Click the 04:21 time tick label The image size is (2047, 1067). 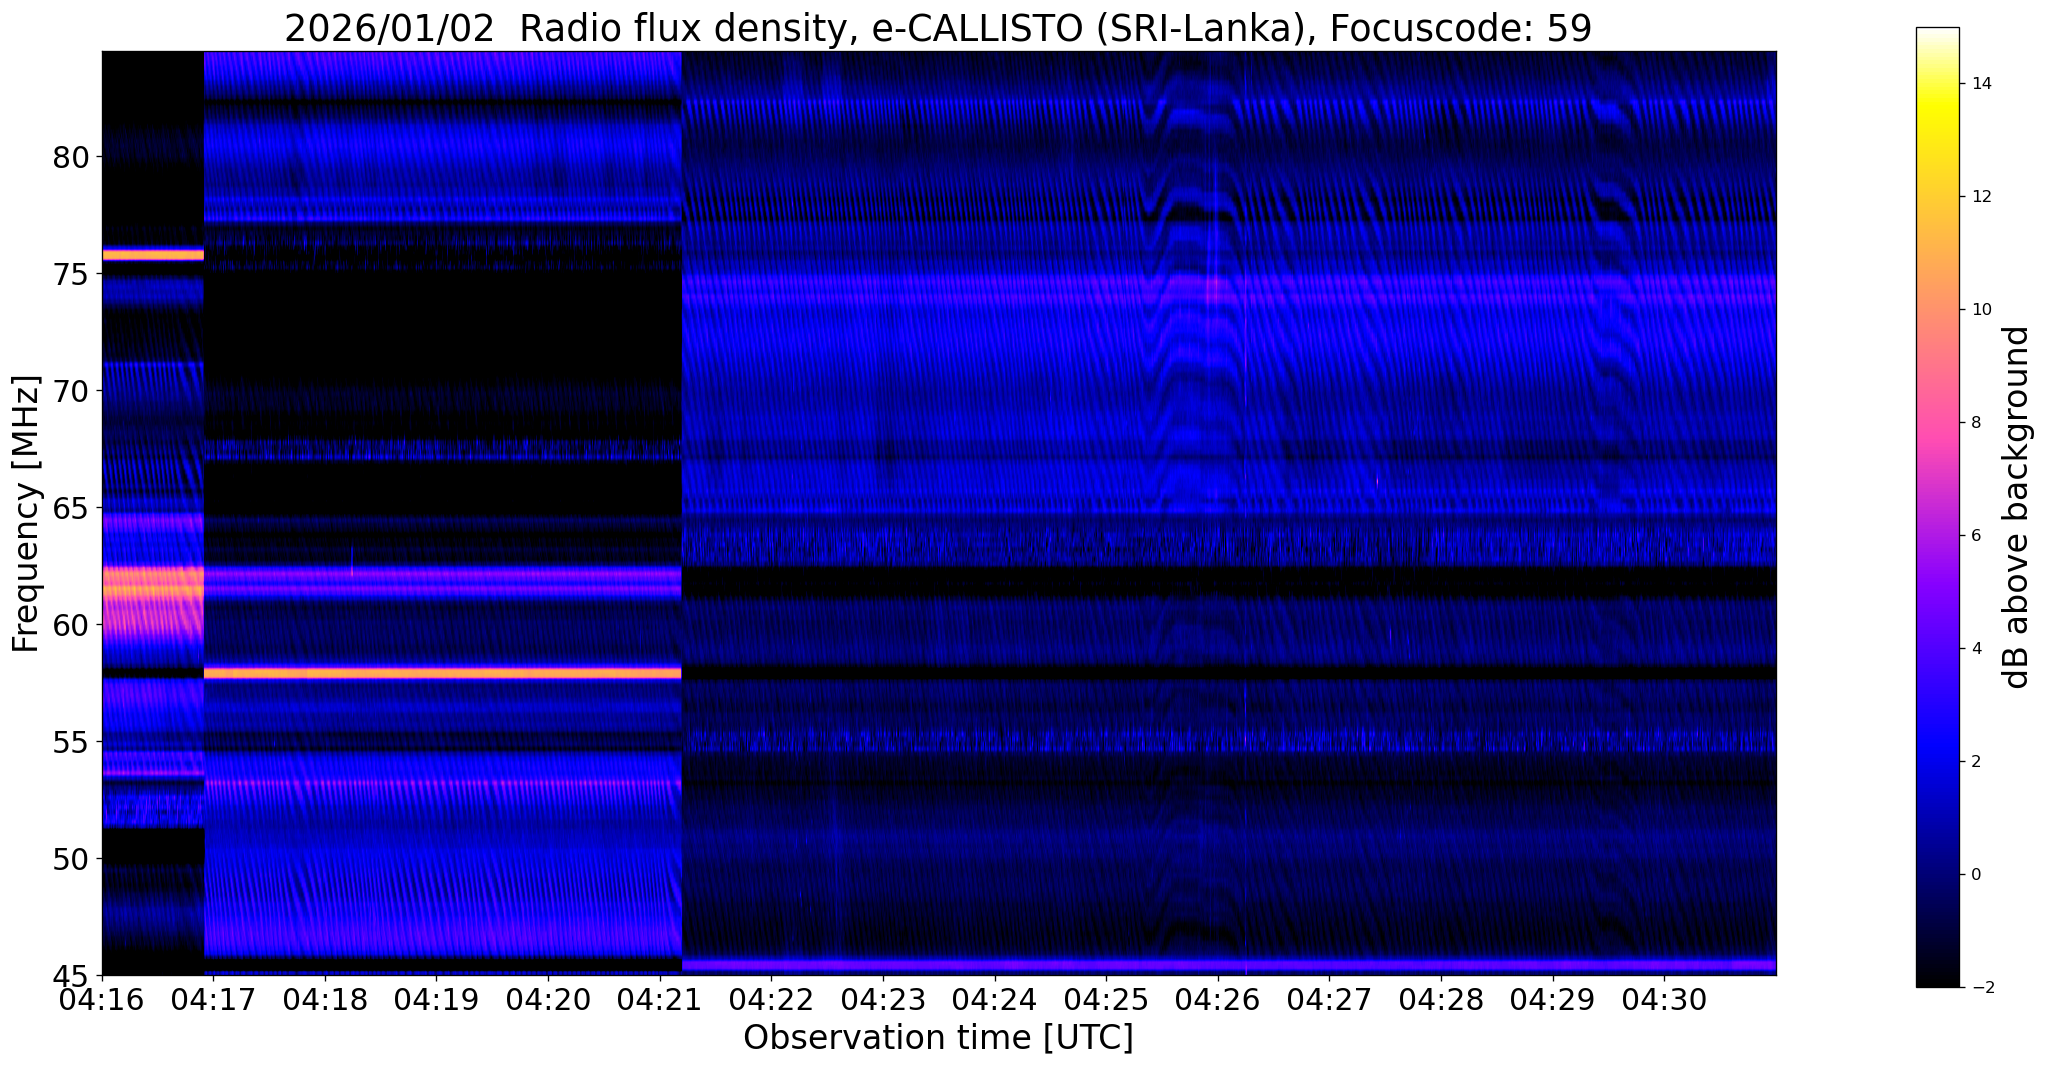pyautogui.click(x=660, y=1000)
